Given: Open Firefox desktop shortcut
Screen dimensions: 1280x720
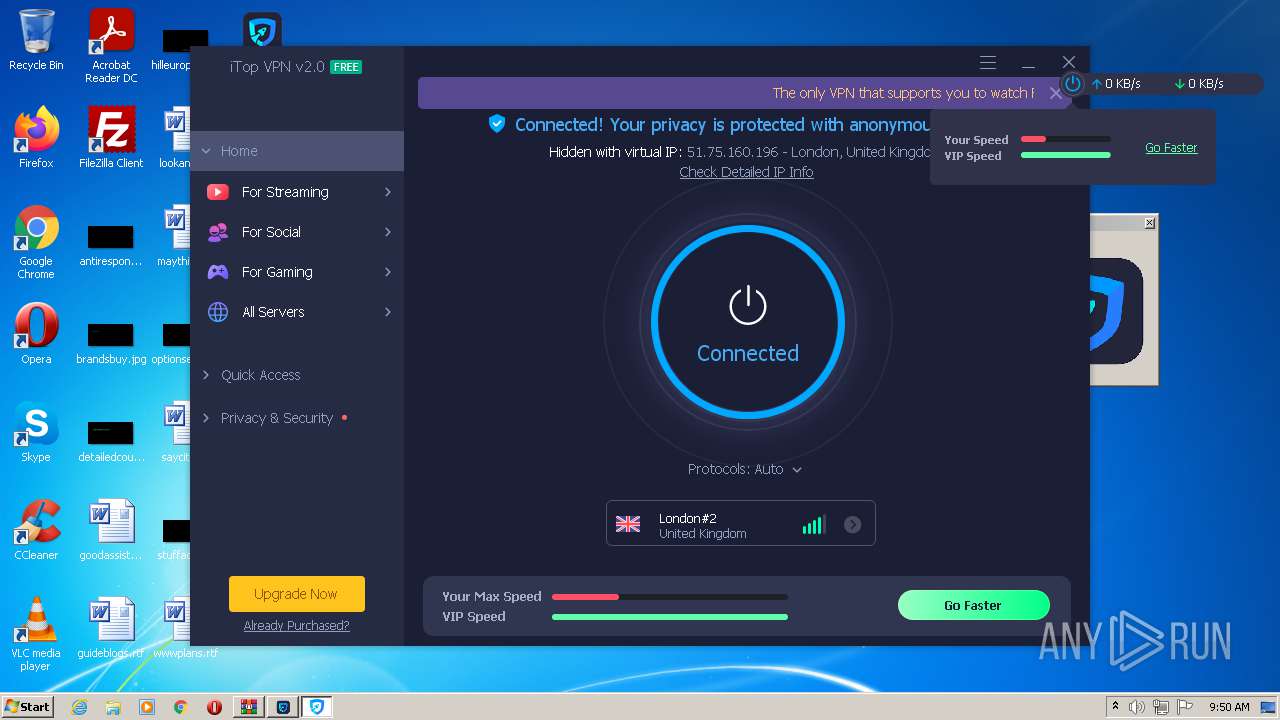Looking at the screenshot, I should 36,138.
